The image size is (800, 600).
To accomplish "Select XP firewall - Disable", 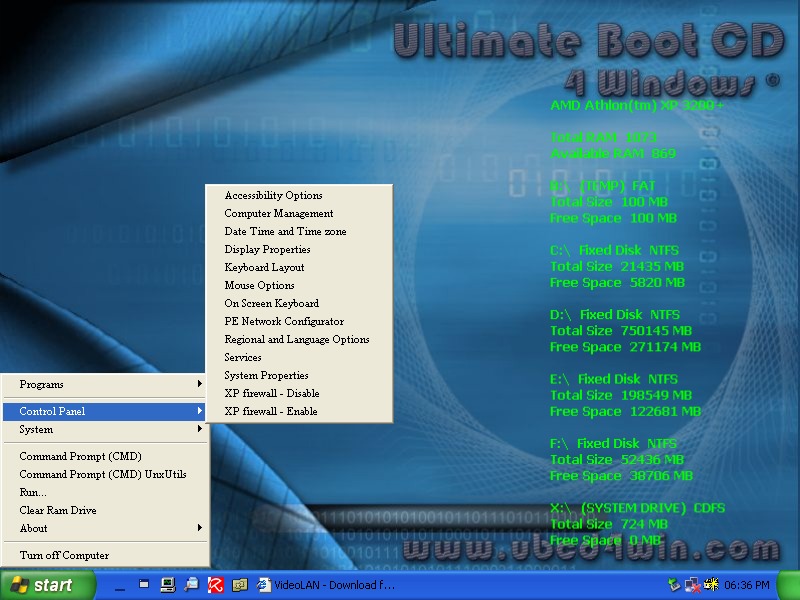I will pos(272,393).
